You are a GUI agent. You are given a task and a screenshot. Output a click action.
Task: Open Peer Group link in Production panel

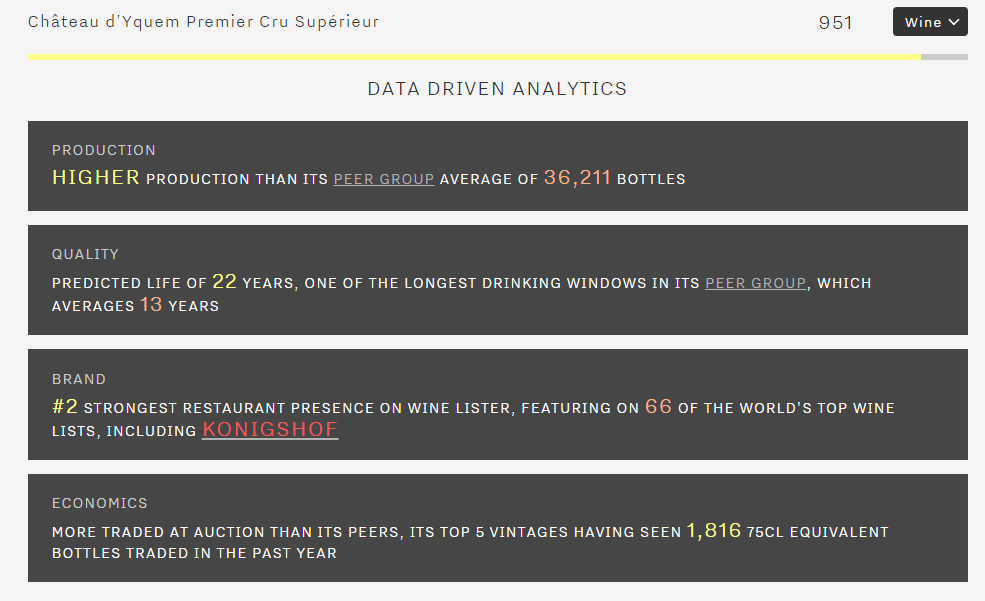pyautogui.click(x=384, y=179)
